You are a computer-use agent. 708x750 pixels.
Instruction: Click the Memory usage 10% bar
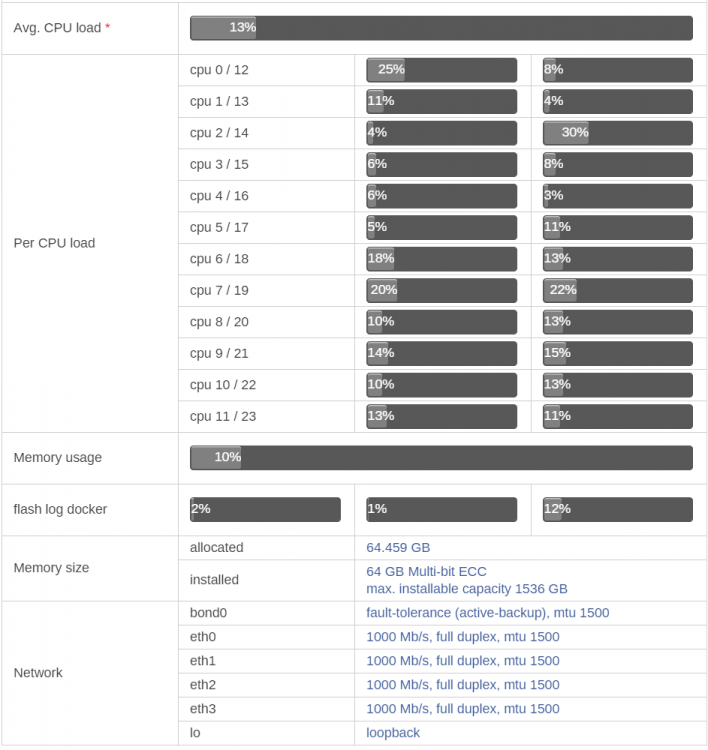click(441, 457)
